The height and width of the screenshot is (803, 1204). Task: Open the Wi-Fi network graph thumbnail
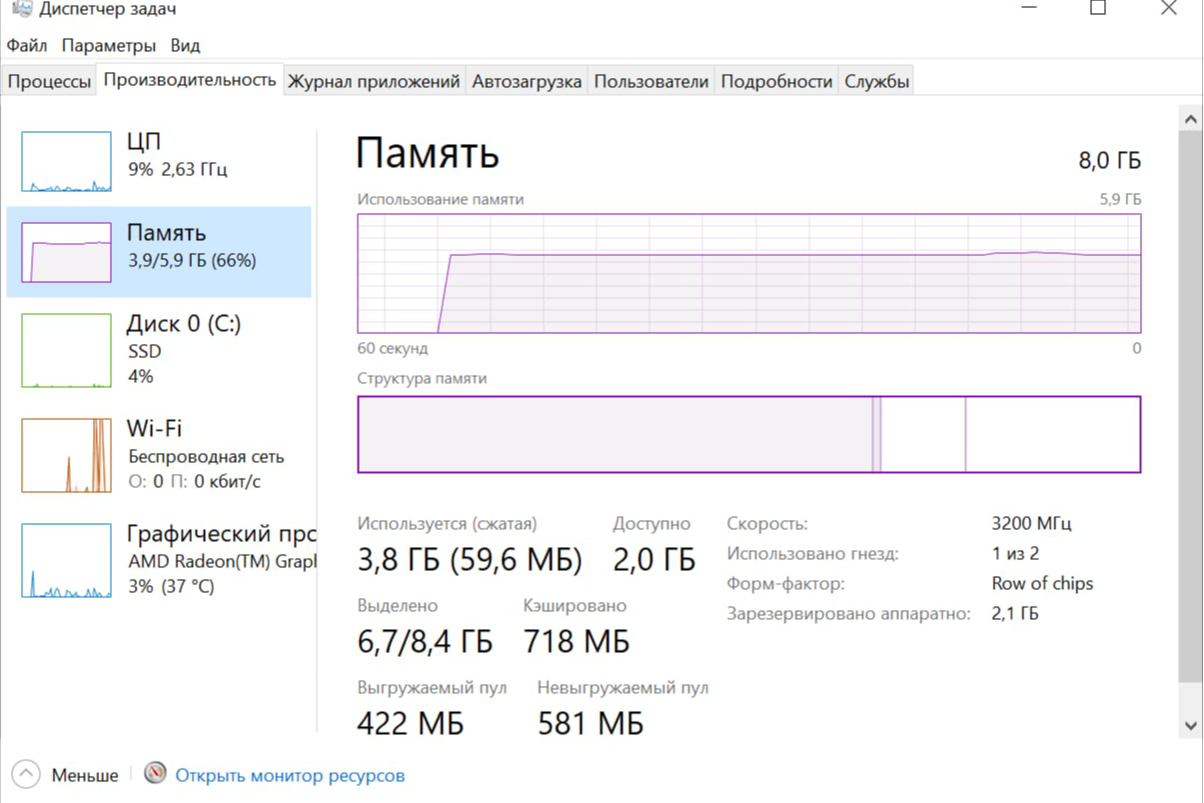pyautogui.click(x=66, y=455)
